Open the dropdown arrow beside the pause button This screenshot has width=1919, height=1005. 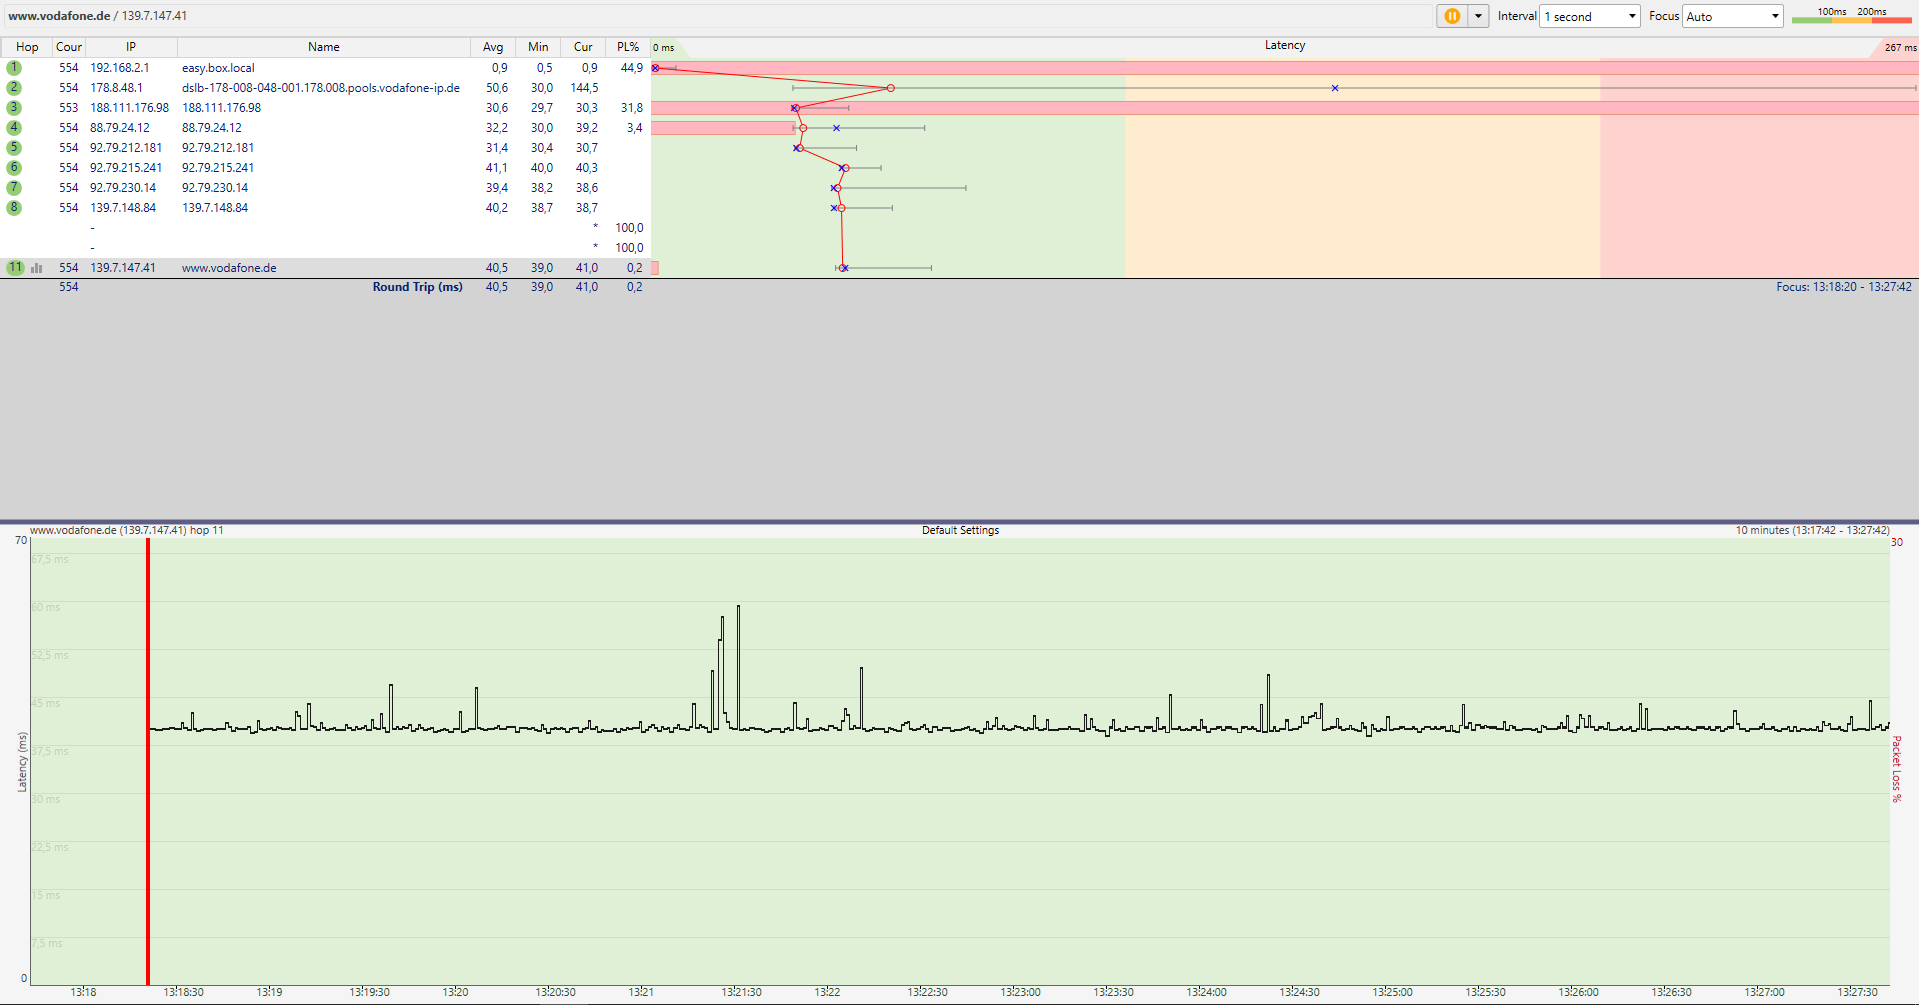[x=1478, y=16]
